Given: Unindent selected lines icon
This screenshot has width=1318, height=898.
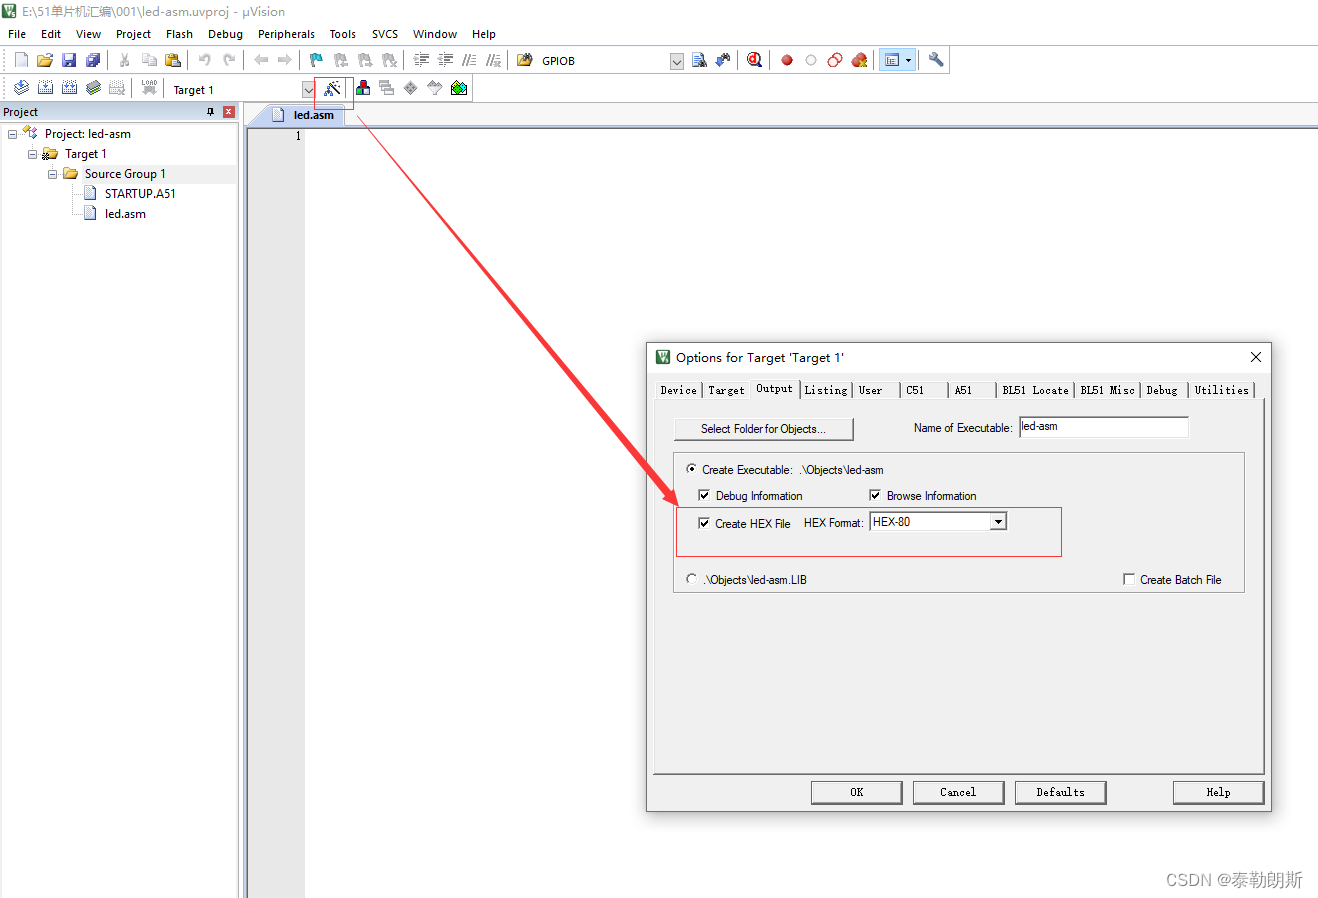Looking at the screenshot, I should click(445, 60).
